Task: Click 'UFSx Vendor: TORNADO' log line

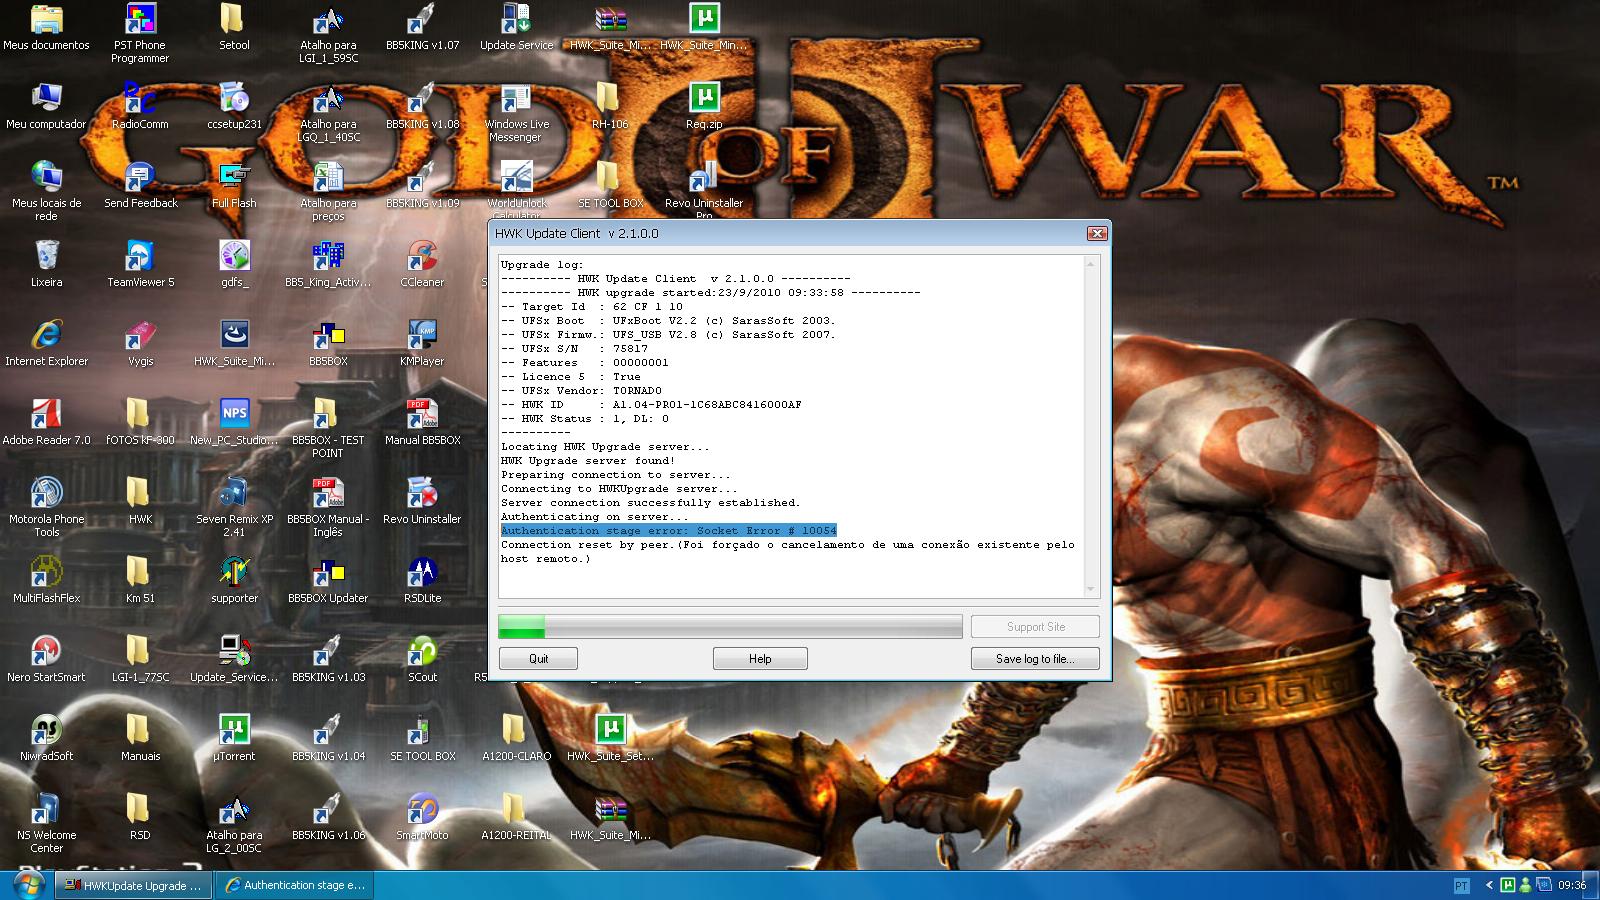Action: (x=581, y=391)
